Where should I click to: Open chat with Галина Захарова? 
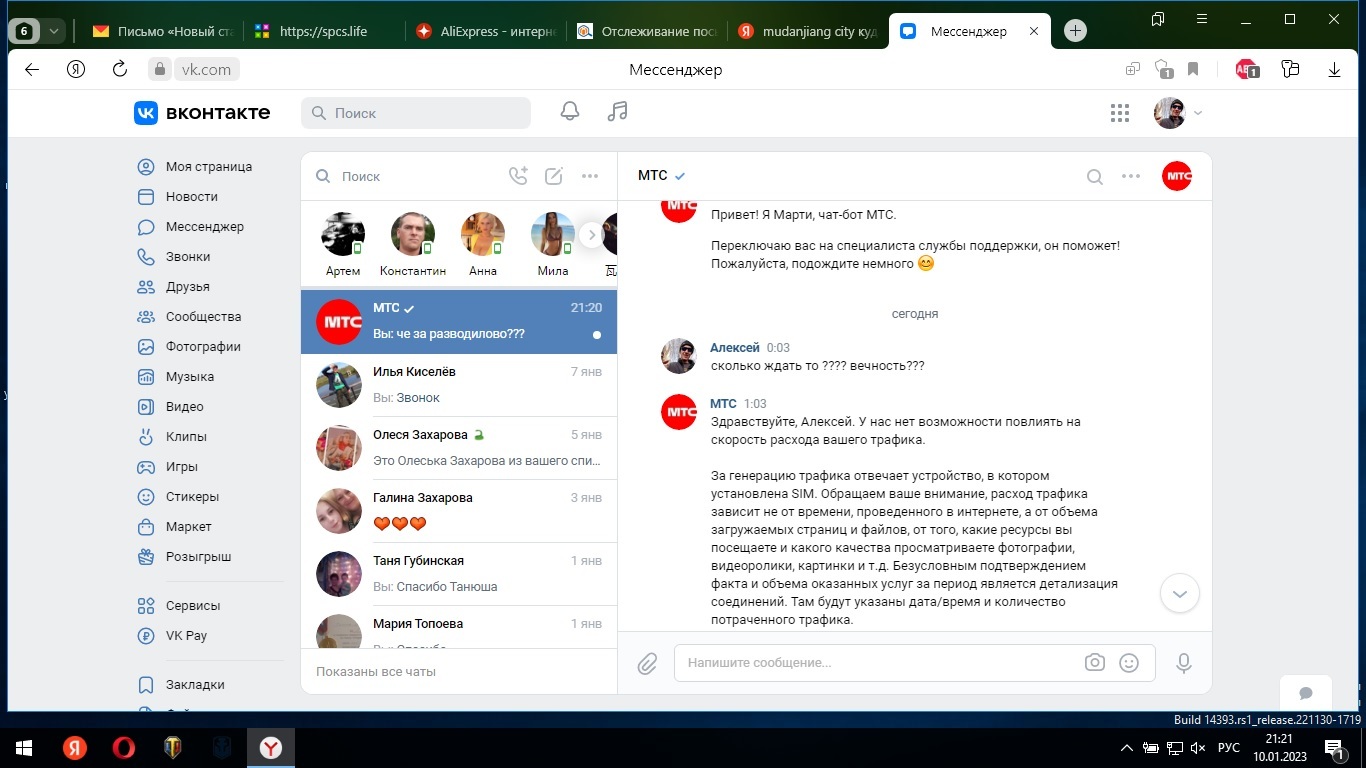click(x=459, y=511)
